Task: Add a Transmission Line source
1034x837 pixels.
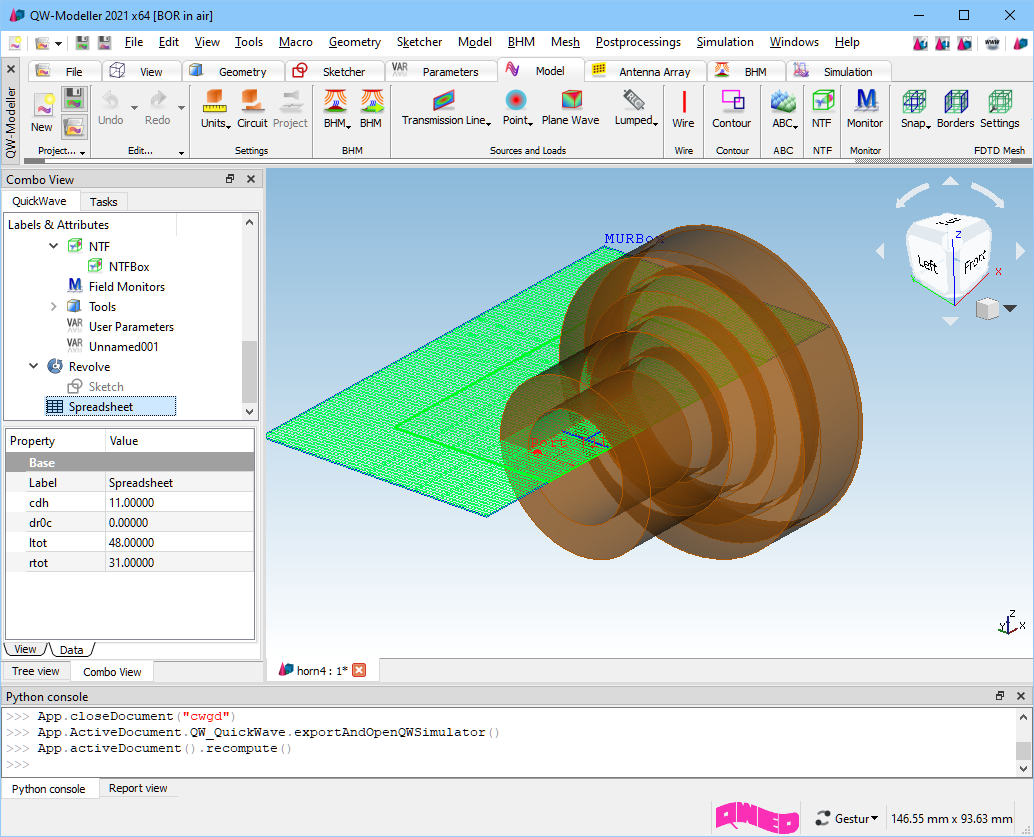Action: click(446, 108)
